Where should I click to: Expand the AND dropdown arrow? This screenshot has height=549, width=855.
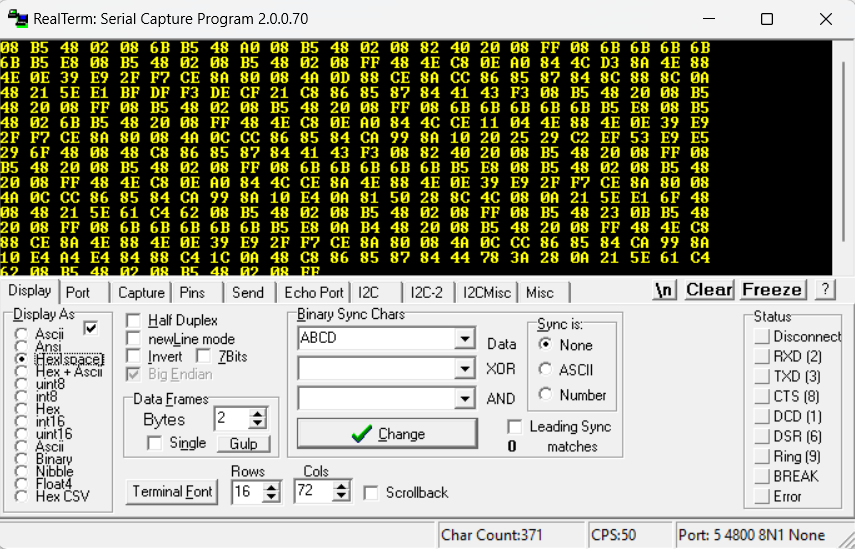coord(464,399)
